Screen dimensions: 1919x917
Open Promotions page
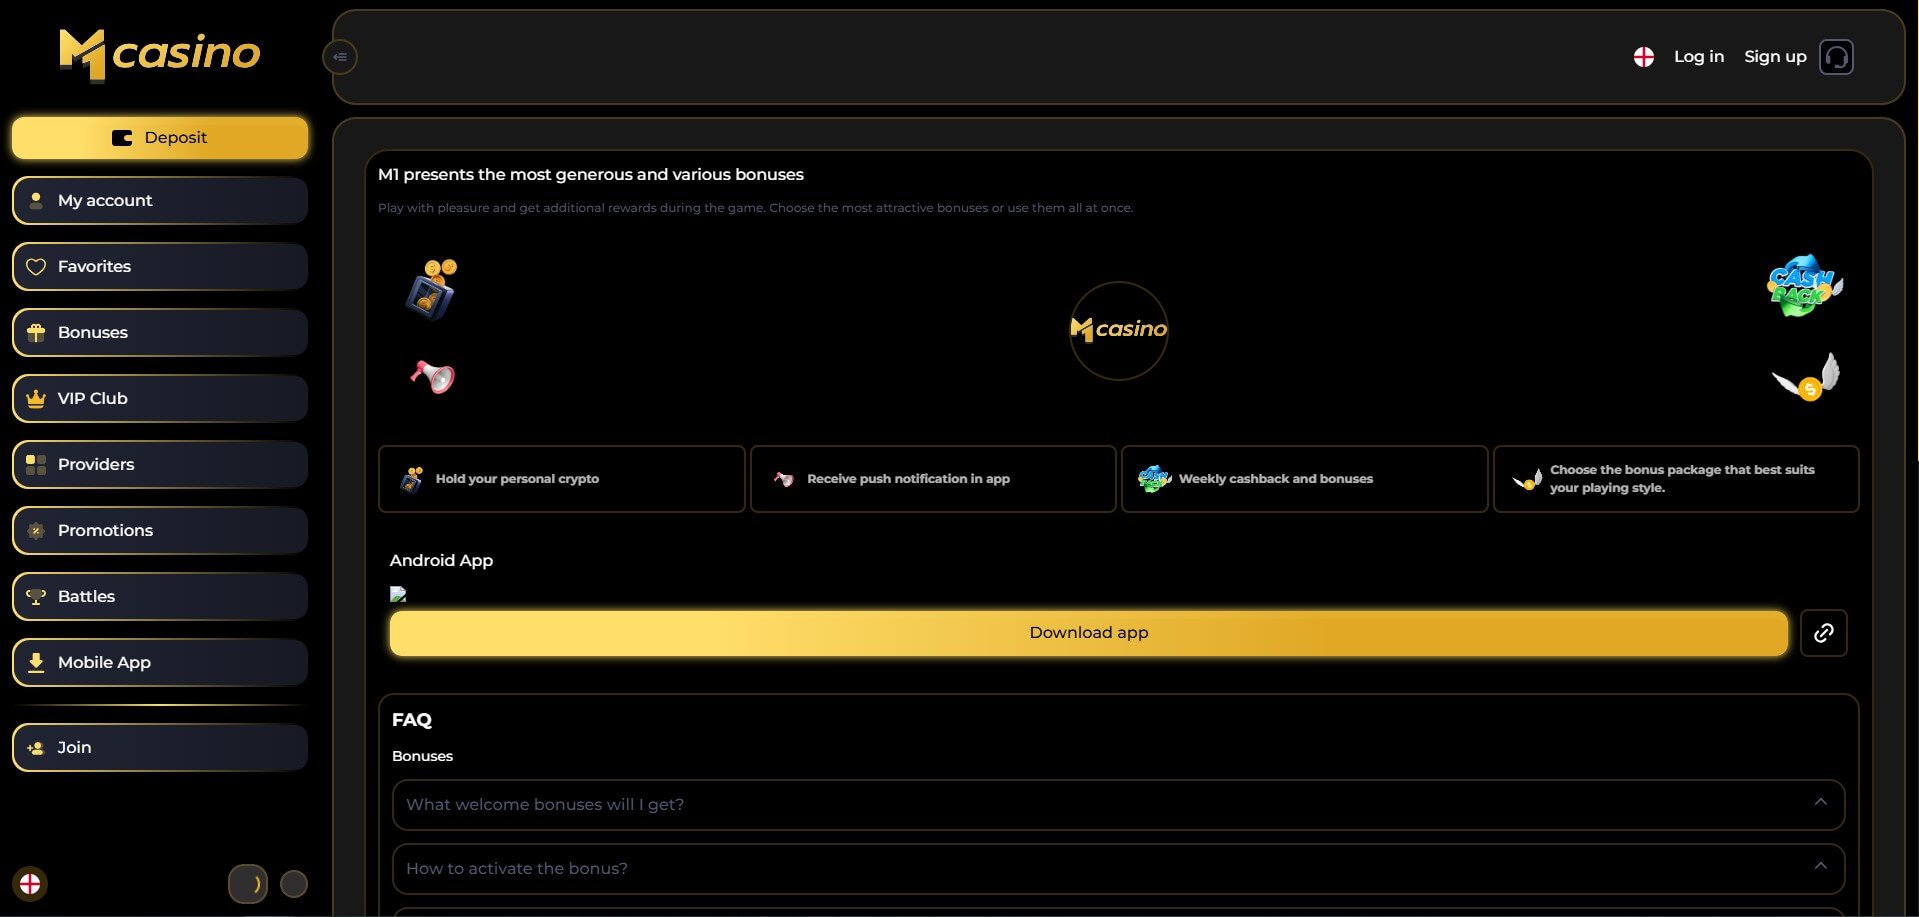(x=160, y=531)
